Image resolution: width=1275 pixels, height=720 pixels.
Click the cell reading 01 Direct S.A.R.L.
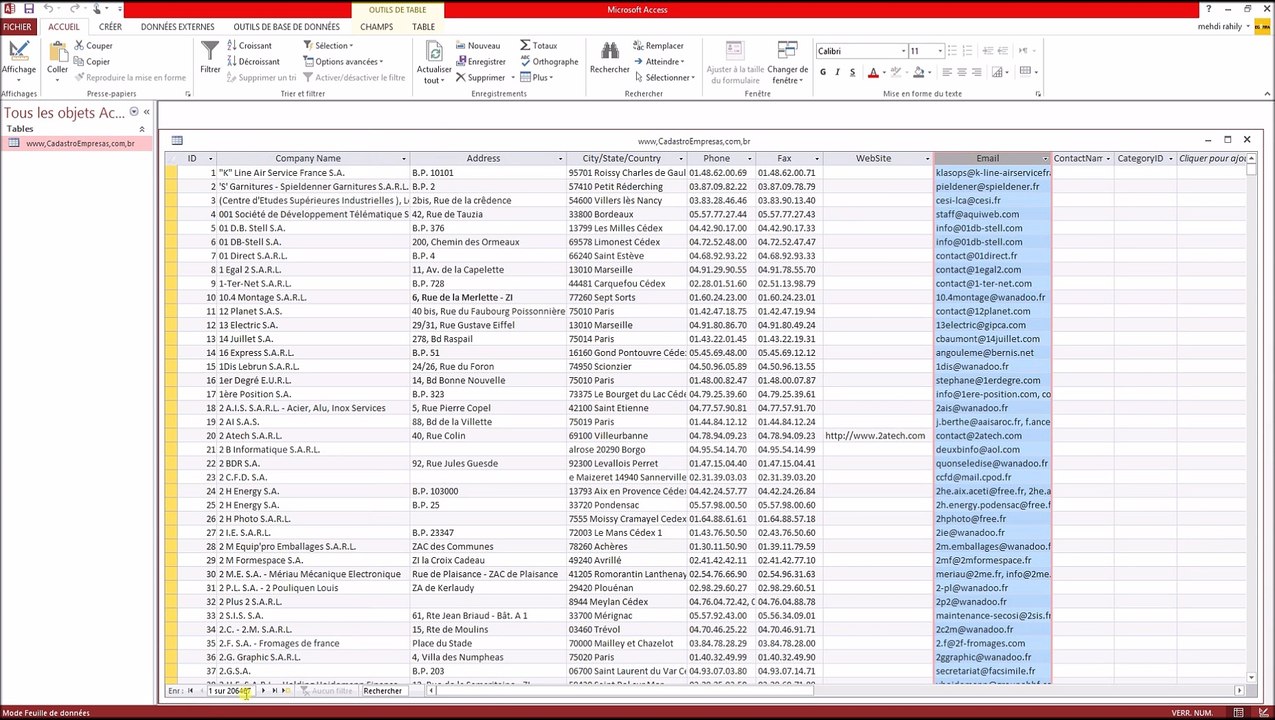(x=313, y=256)
